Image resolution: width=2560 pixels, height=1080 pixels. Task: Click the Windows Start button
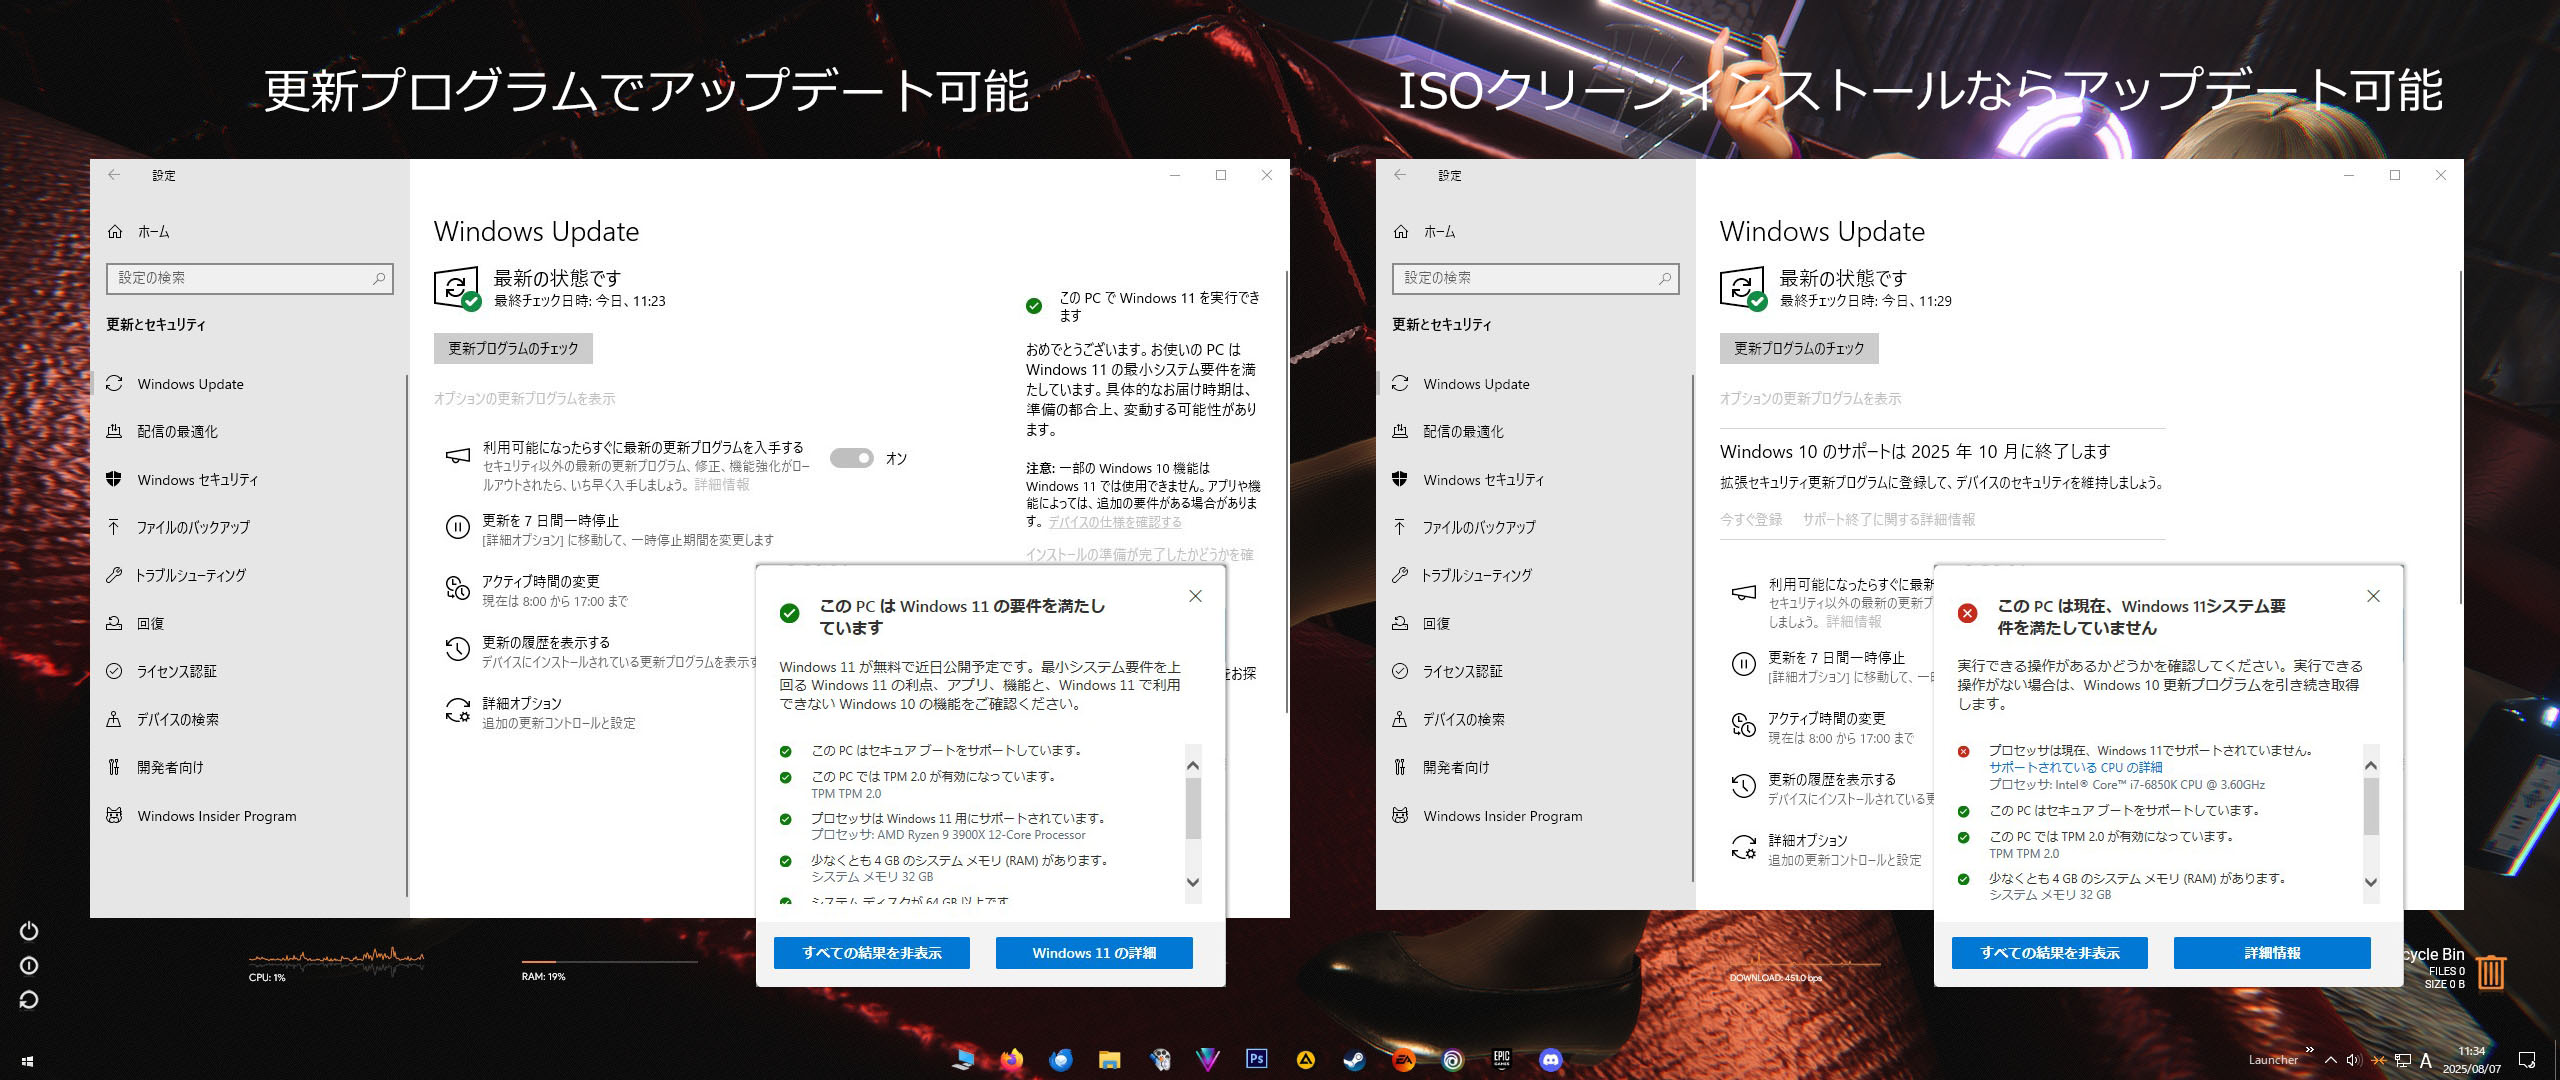click(x=28, y=1061)
